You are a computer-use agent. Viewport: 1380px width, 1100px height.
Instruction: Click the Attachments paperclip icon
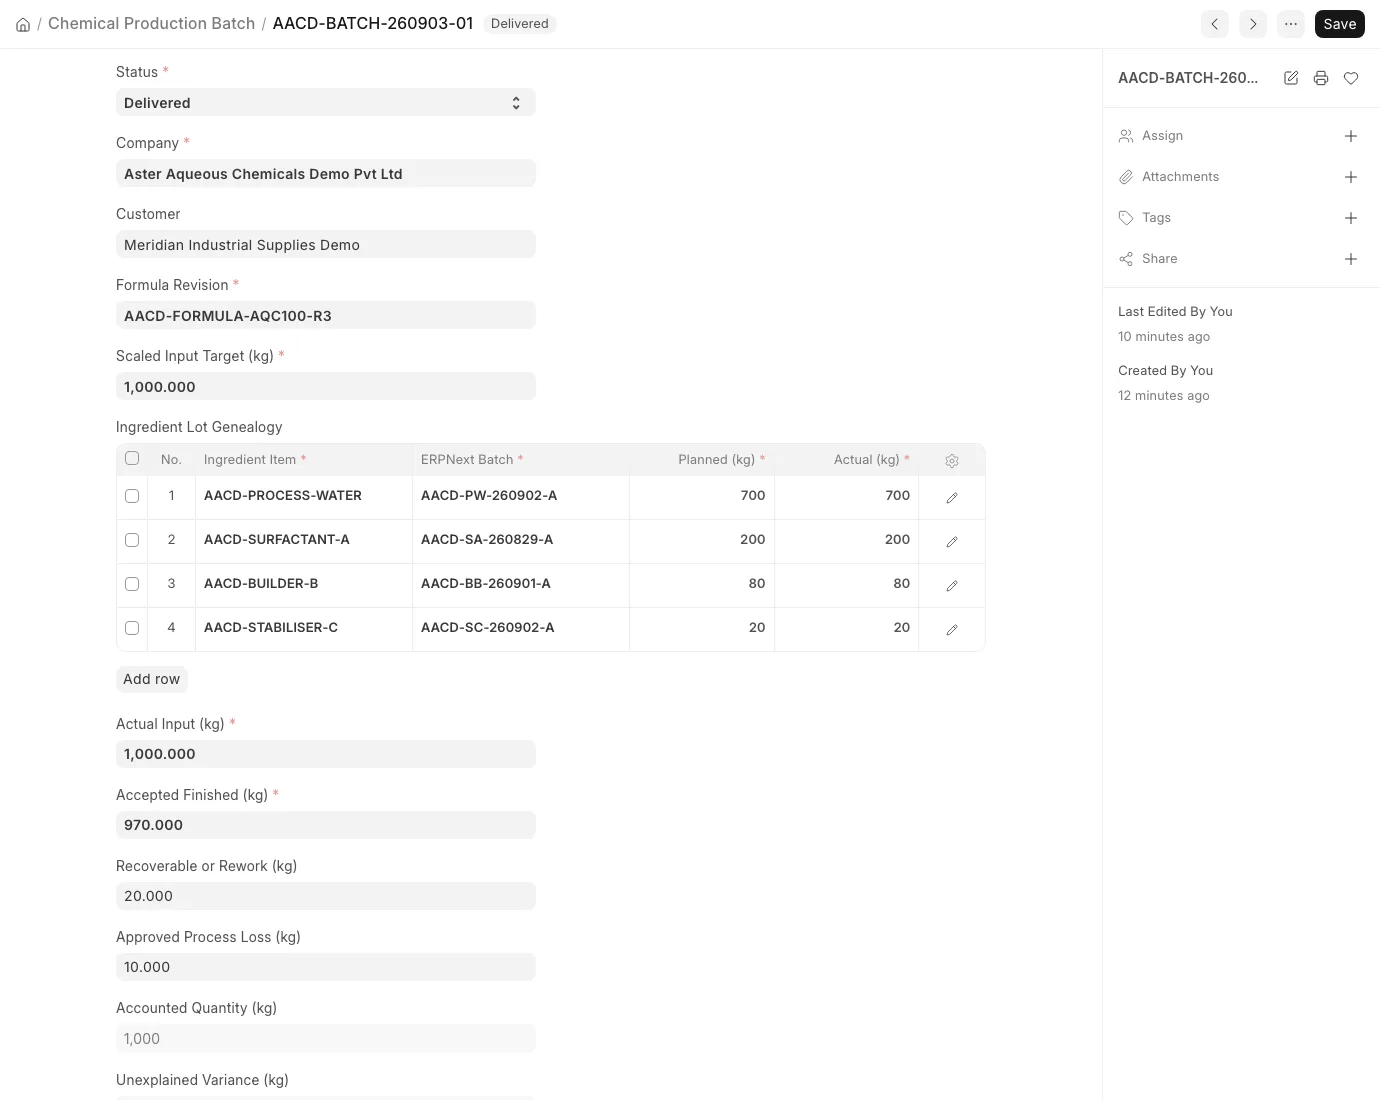tap(1126, 177)
